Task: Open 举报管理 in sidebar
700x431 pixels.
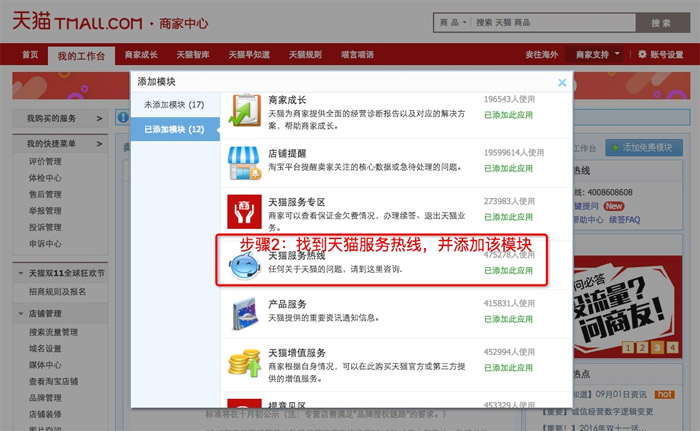Action: click(45, 211)
